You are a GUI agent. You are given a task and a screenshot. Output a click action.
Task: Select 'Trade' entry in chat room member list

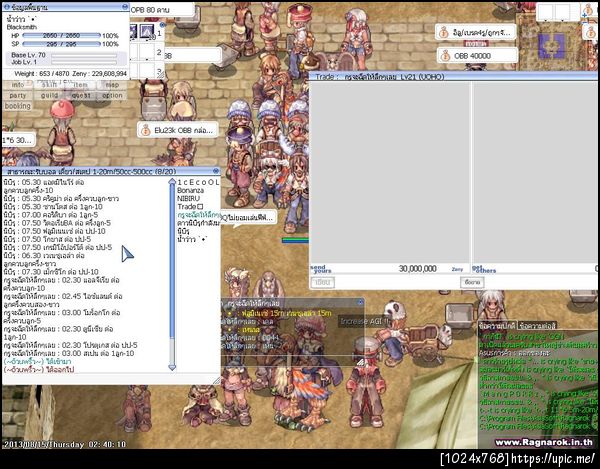[x=190, y=207]
